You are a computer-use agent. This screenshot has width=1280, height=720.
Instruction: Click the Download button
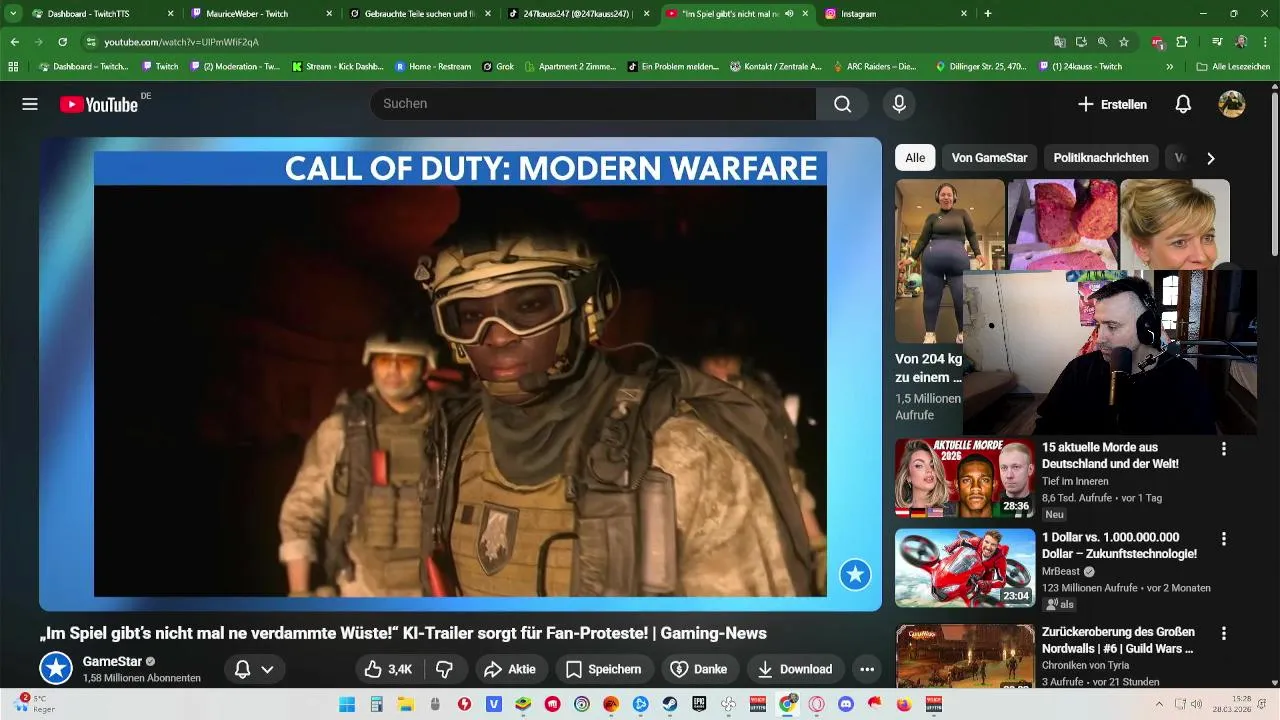pos(795,669)
